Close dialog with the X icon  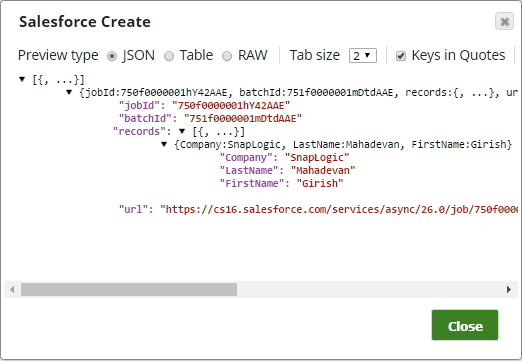(x=504, y=21)
